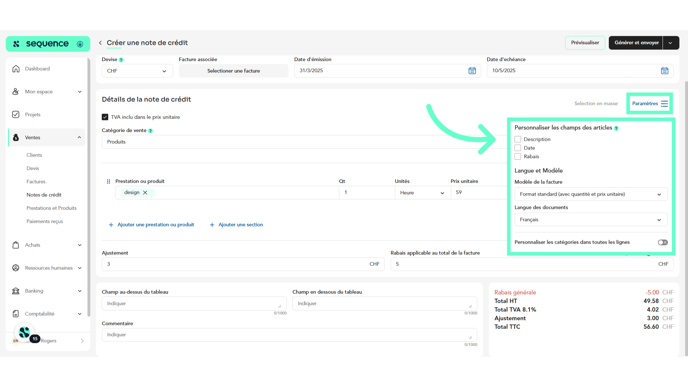Open Langue des documents dropdown
Screen dimensions: 688x387
[591, 219]
